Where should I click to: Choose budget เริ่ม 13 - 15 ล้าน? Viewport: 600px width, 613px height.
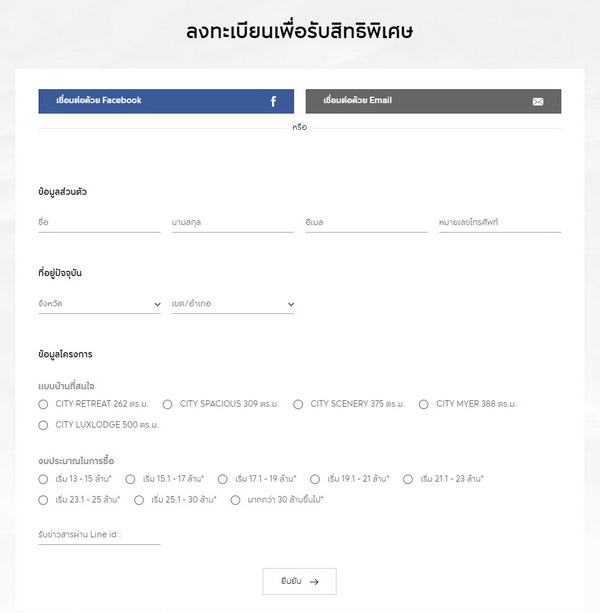coord(43,479)
